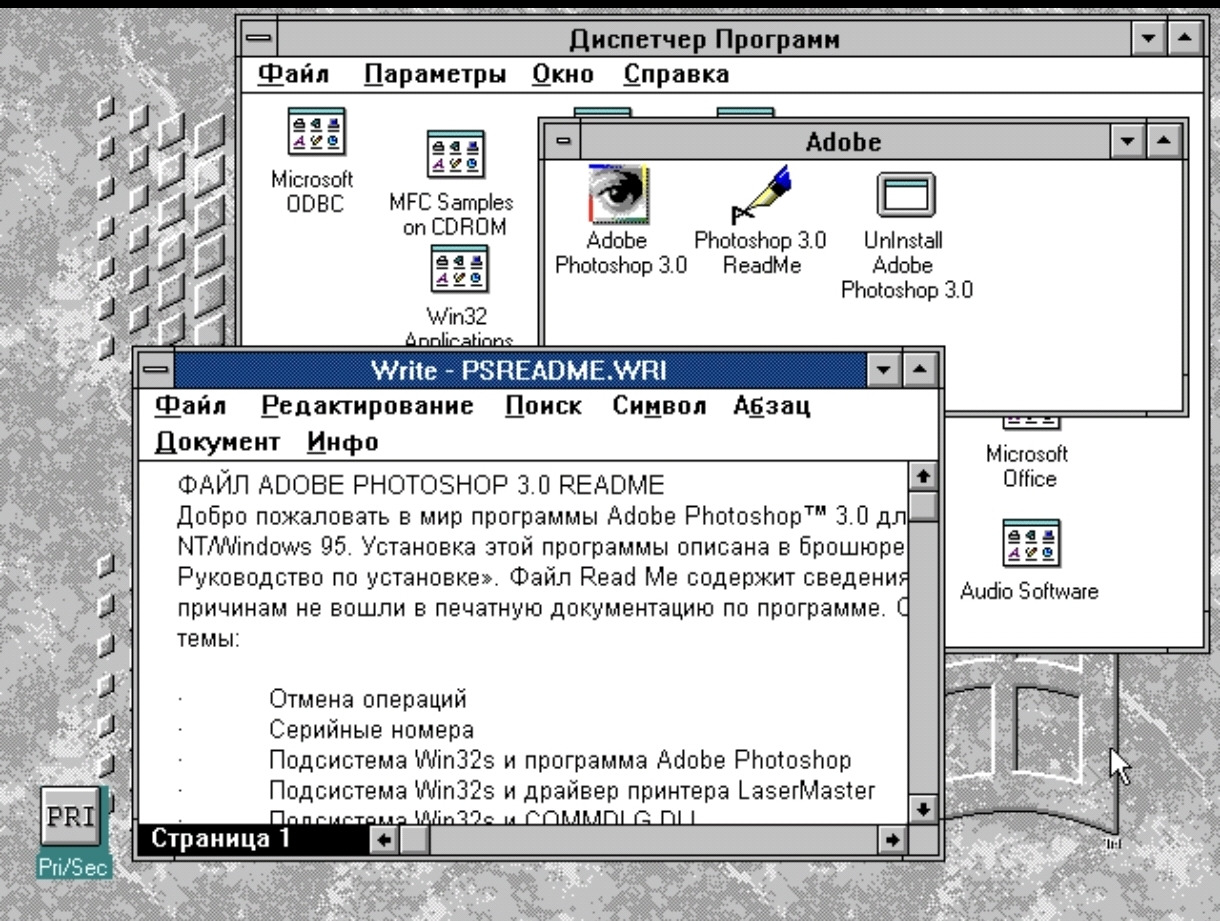Click line Подсистема Win32s и драйвер принтера LaserMaster
The width and height of the screenshot is (1220, 921).
coord(572,791)
